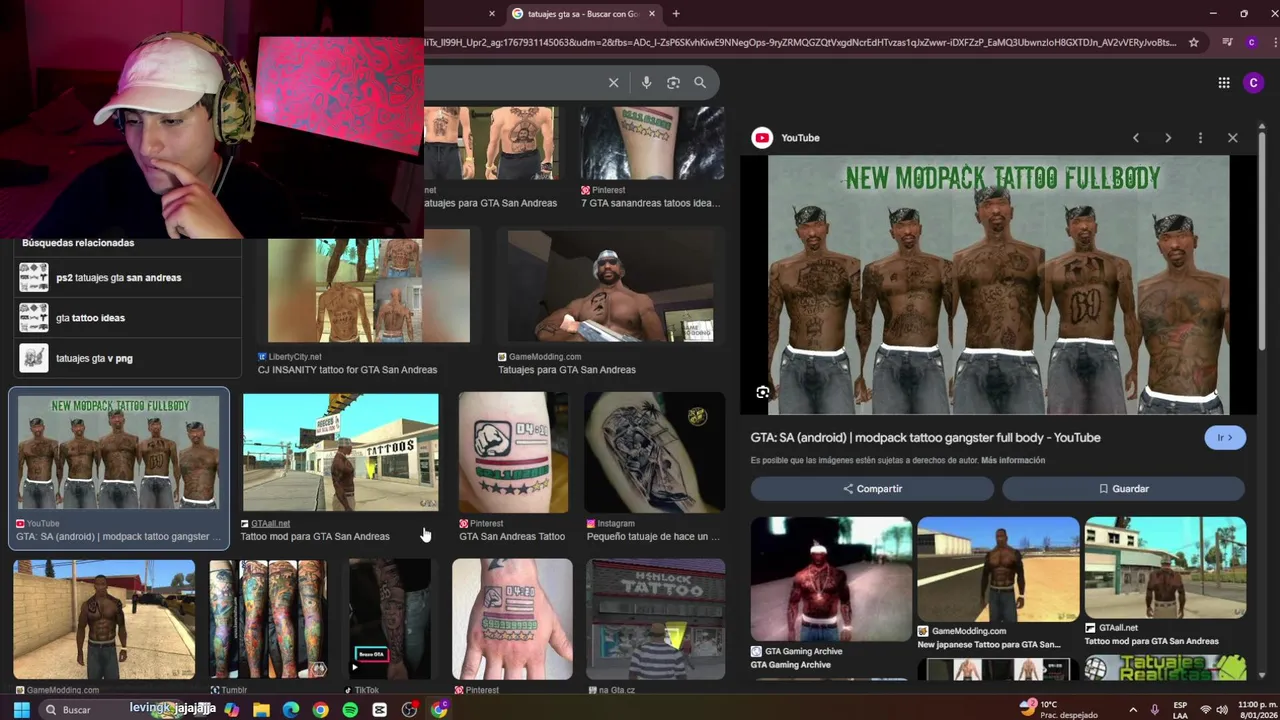Image resolution: width=1280 pixels, height=720 pixels.
Task: Open the Pinterest hand tattoo thumbnail
Action: tap(512, 619)
